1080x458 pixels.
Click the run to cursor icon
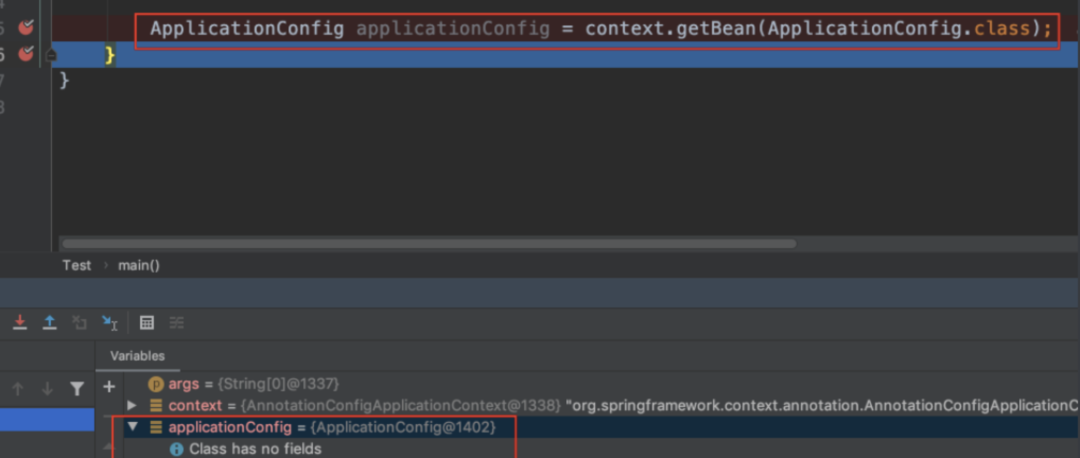(110, 322)
